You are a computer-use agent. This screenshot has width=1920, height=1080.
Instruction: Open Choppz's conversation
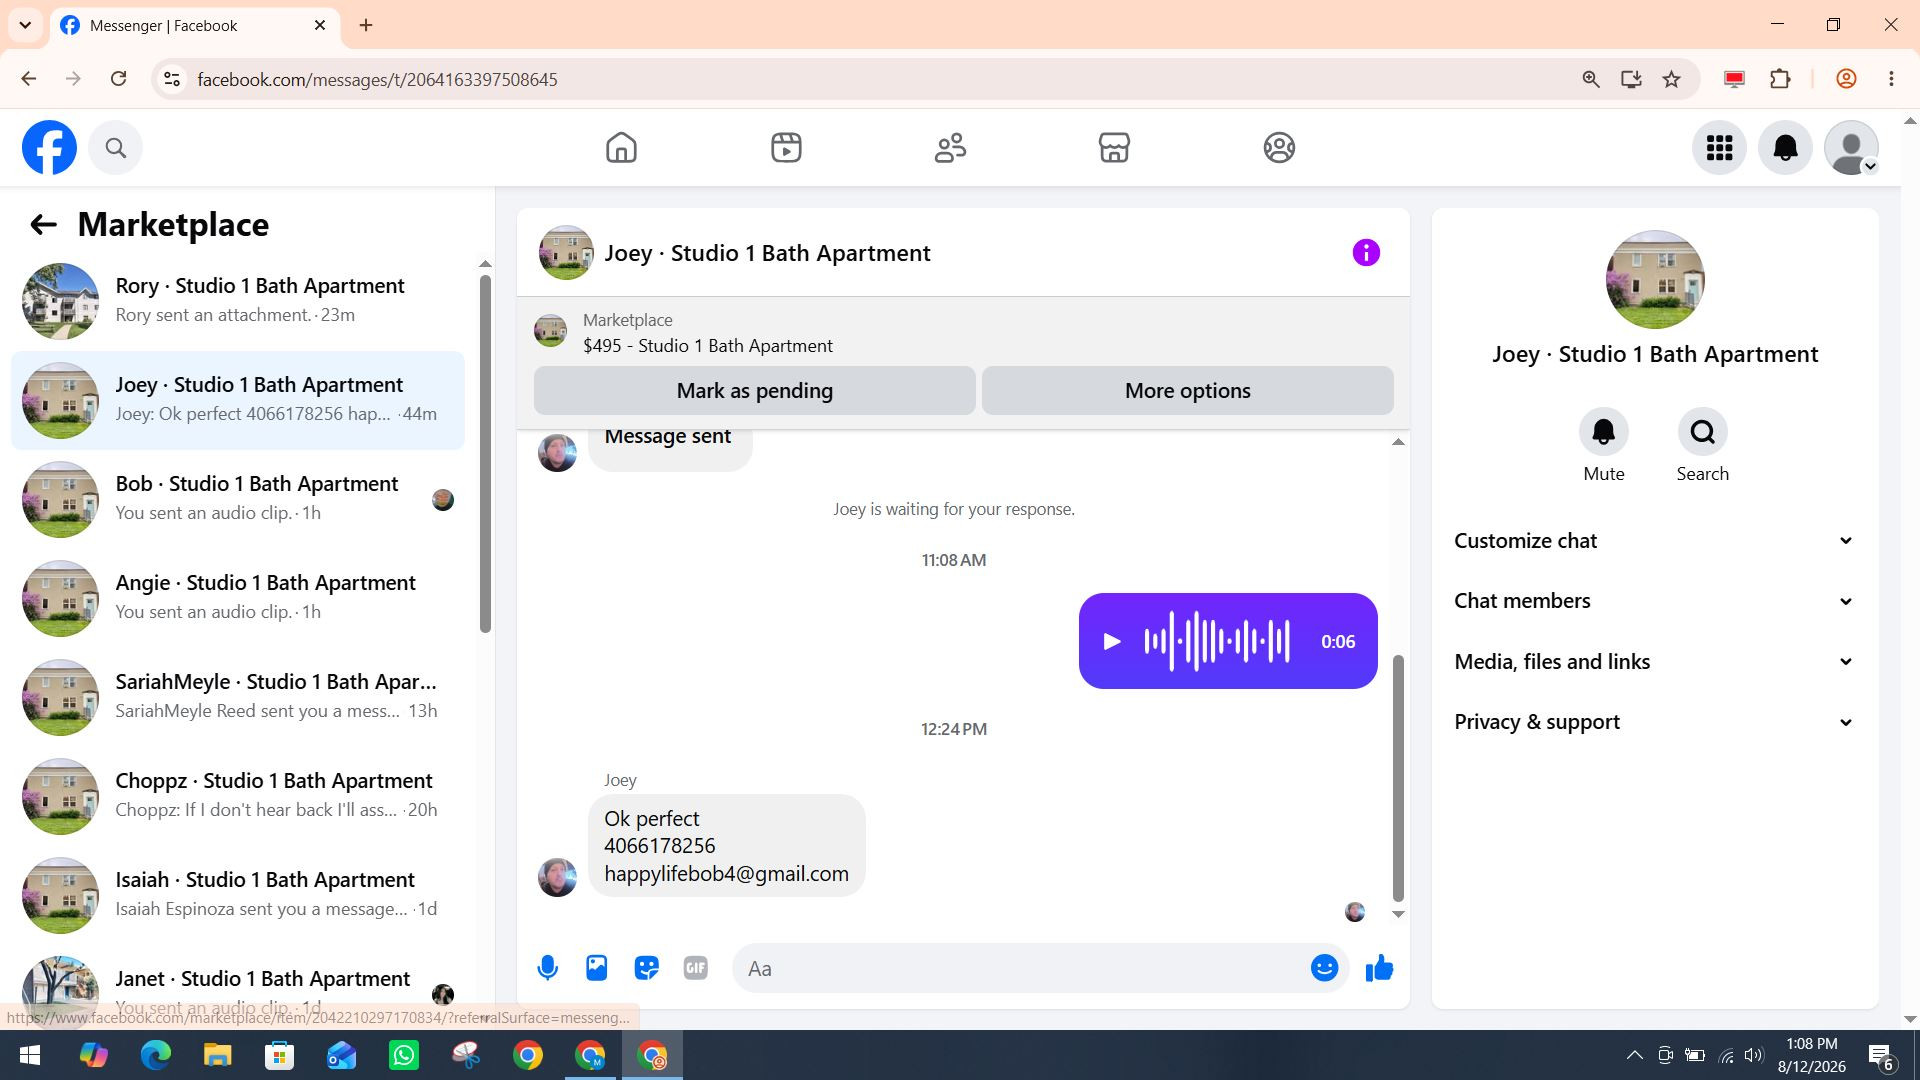tap(238, 795)
